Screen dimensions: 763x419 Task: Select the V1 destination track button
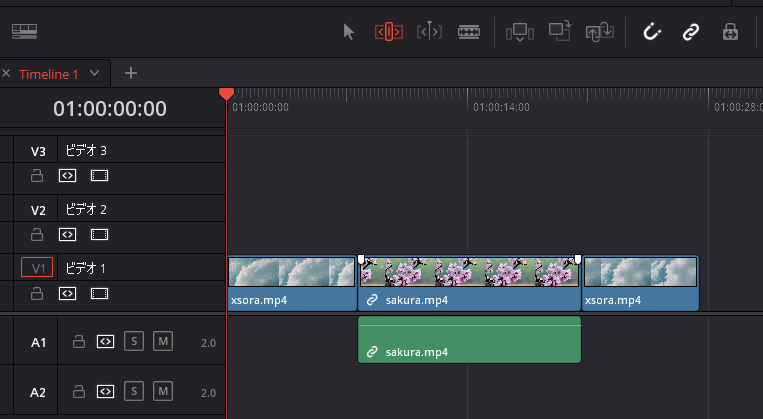pos(37,268)
